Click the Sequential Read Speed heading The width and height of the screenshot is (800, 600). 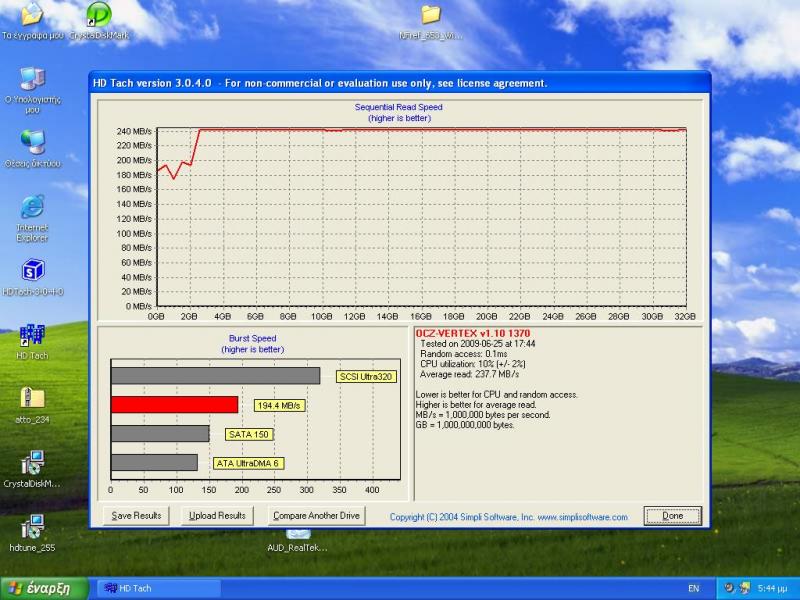398,107
